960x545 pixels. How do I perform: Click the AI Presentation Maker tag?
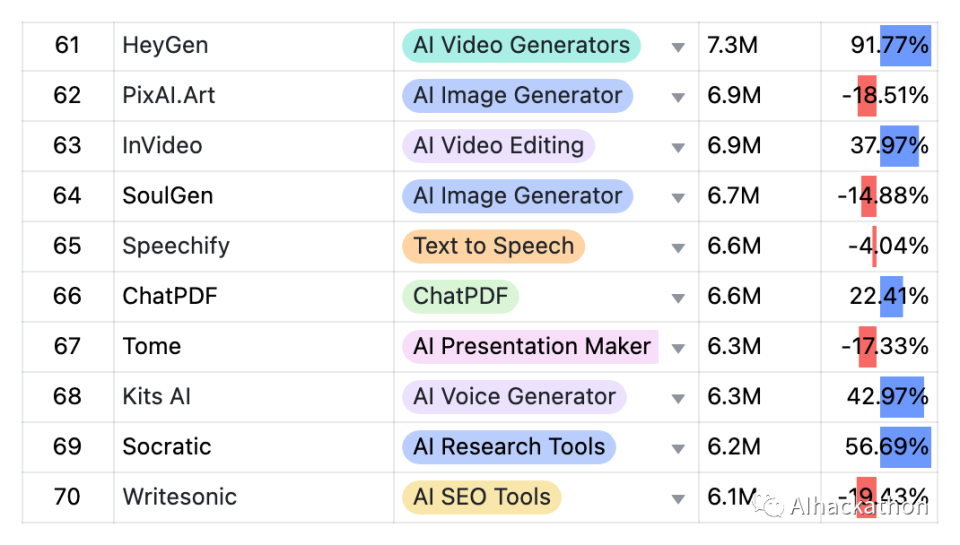point(531,347)
